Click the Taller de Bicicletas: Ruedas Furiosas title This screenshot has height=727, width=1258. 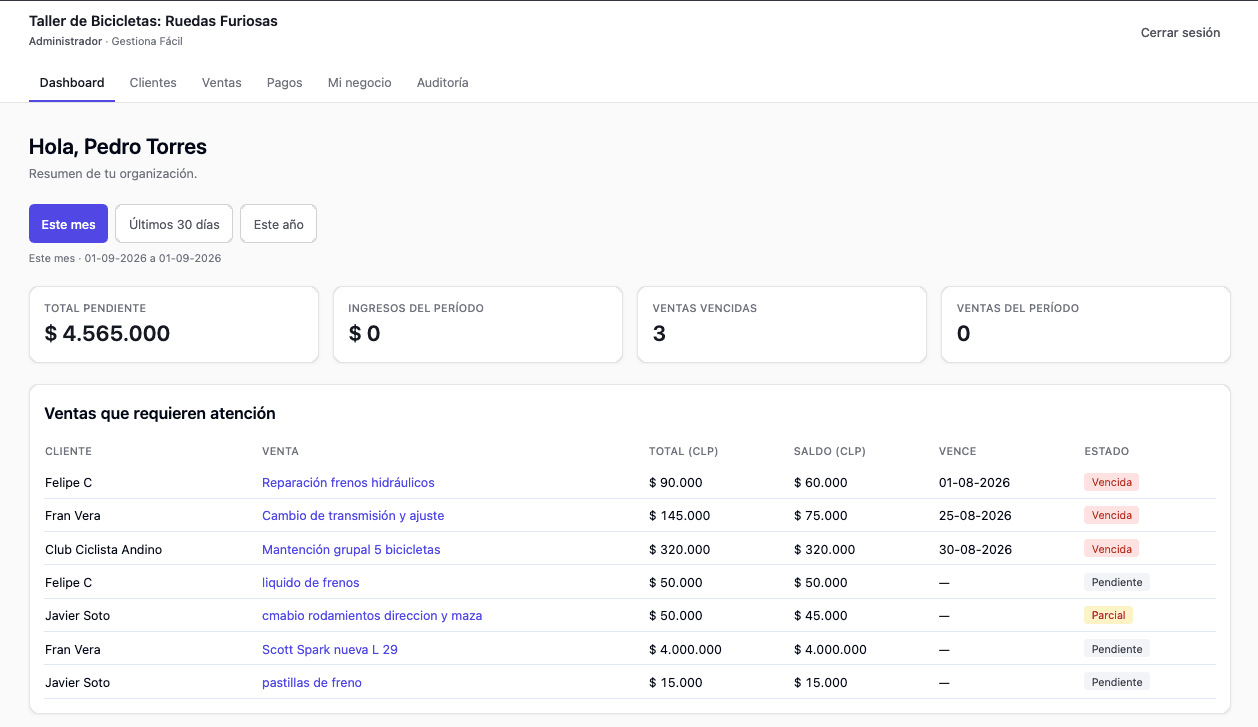[x=153, y=21]
